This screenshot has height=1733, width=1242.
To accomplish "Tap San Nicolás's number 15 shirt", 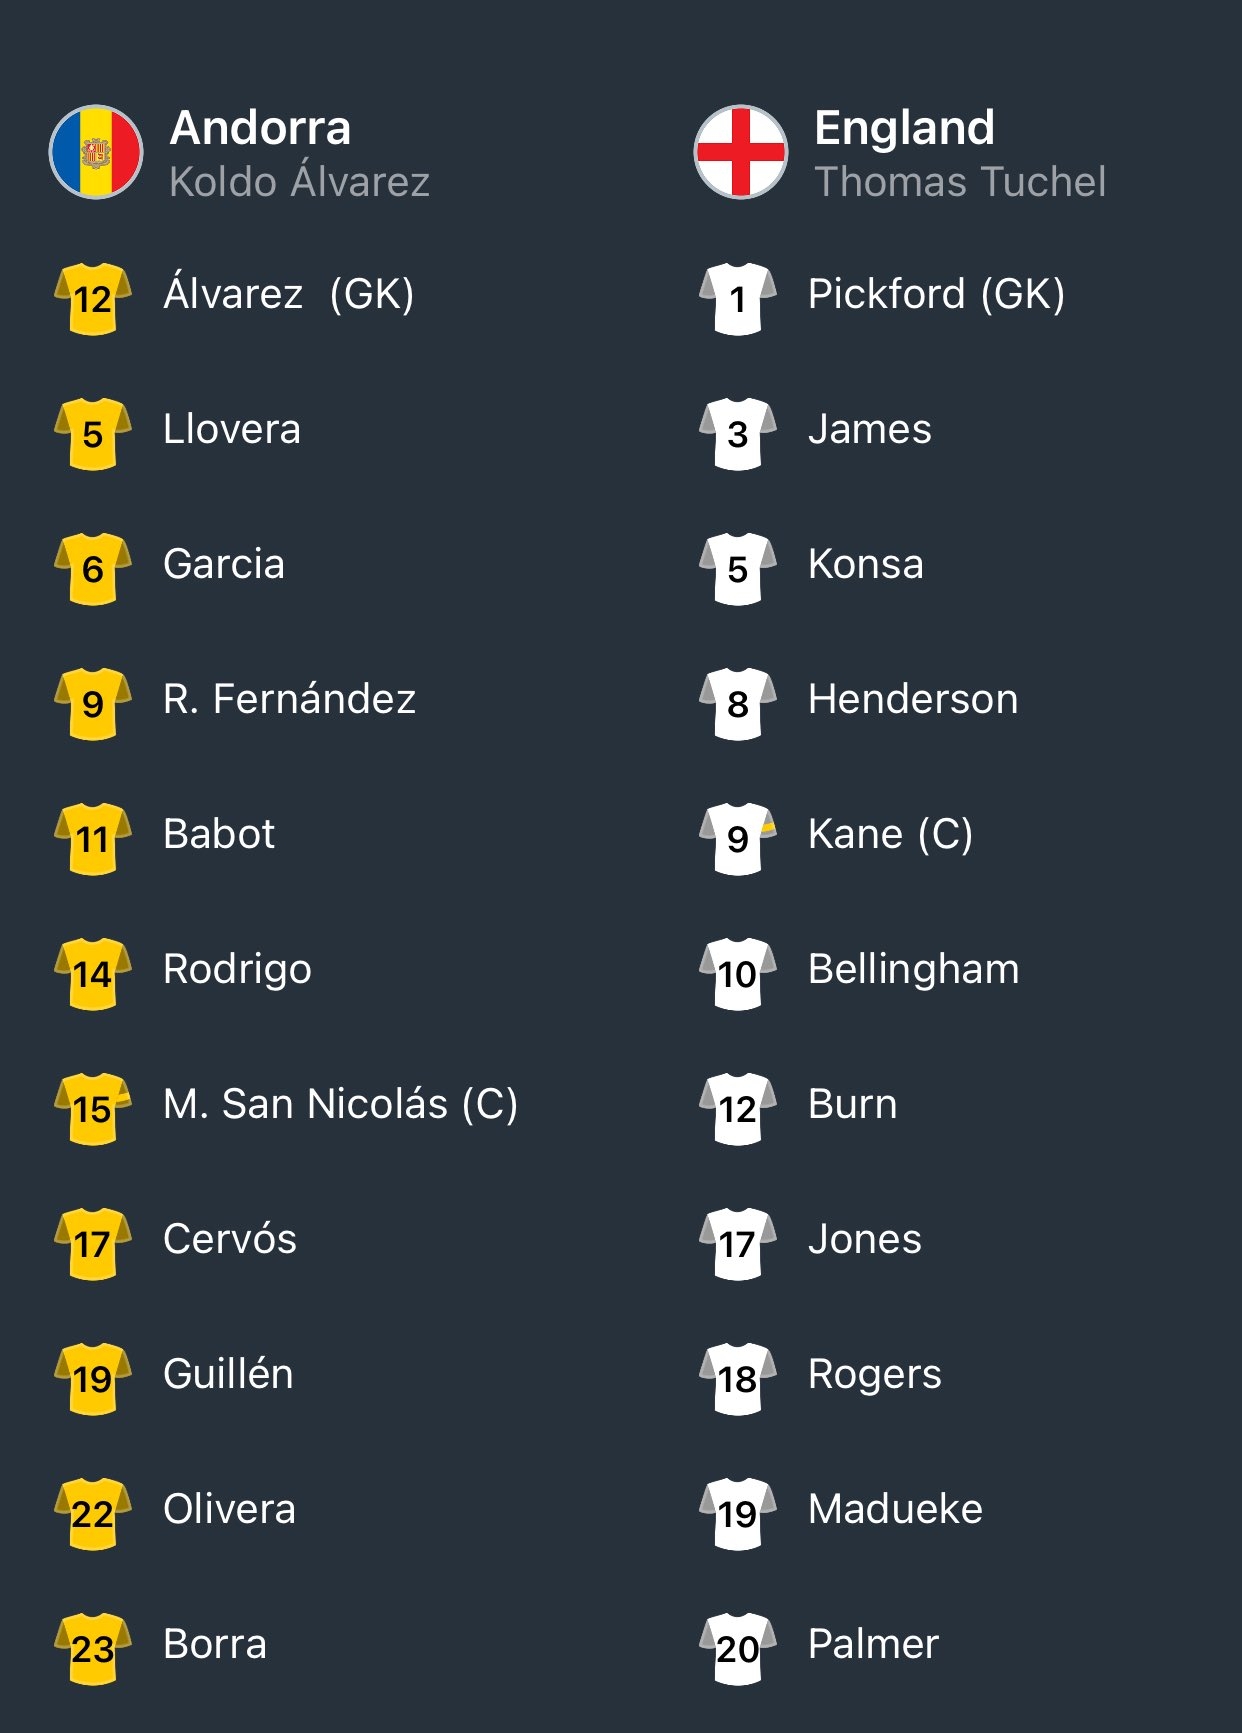I will [93, 1108].
